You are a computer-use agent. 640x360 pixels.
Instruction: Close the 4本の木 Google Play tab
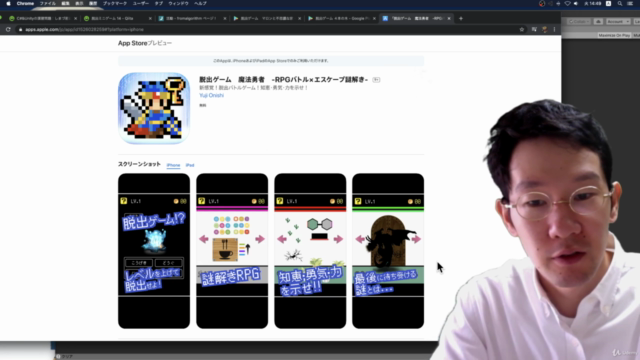[374, 18]
